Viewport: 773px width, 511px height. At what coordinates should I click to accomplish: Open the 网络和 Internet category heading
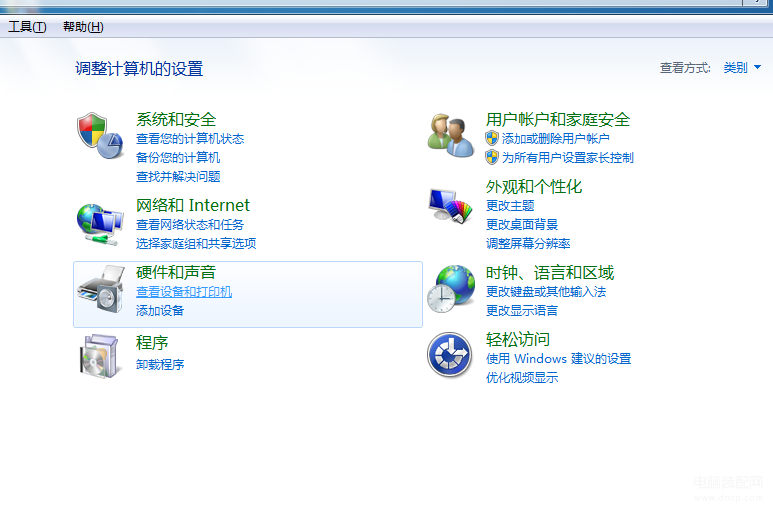coord(193,204)
